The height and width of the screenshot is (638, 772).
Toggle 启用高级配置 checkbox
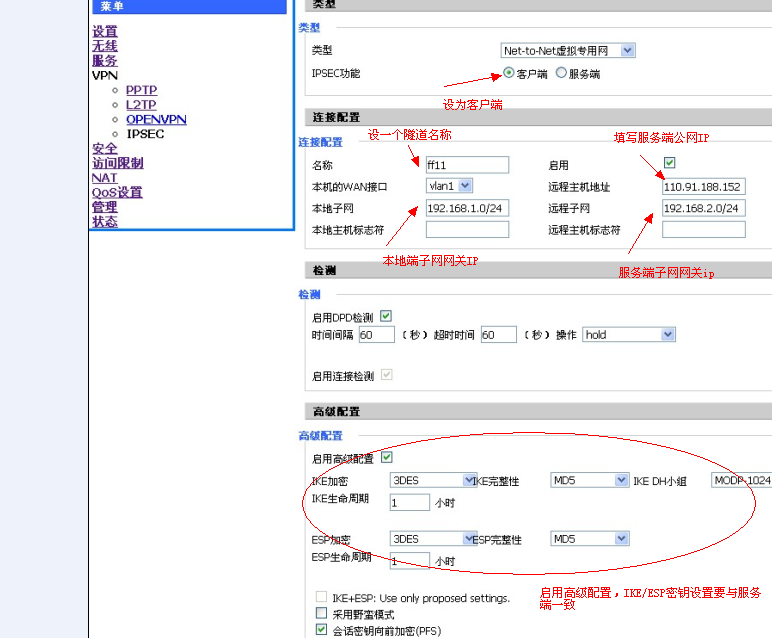coord(387,458)
